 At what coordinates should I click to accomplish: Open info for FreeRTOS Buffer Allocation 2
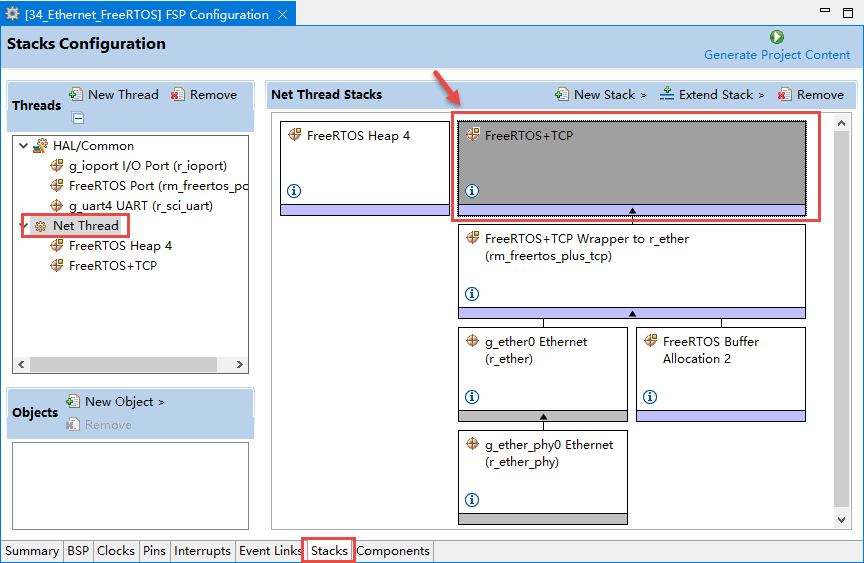650,397
